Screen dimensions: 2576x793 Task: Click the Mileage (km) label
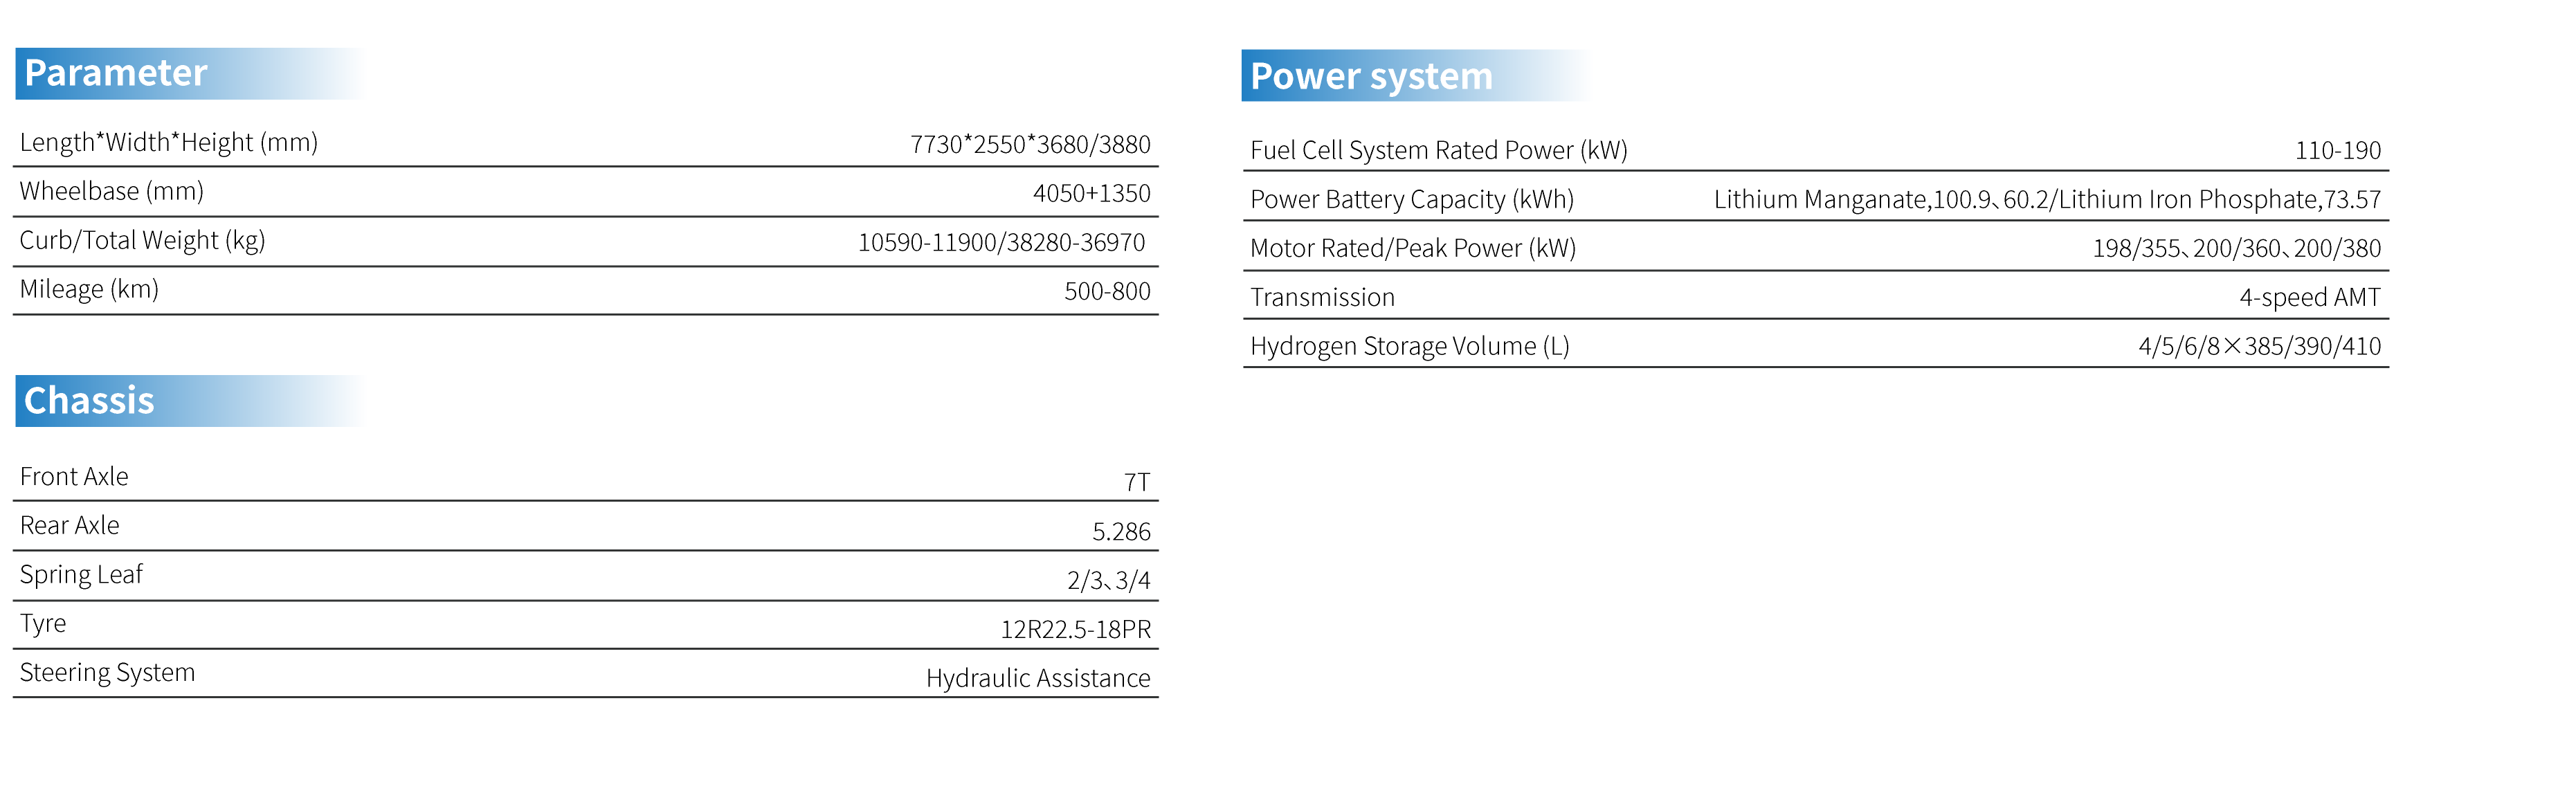90,290
